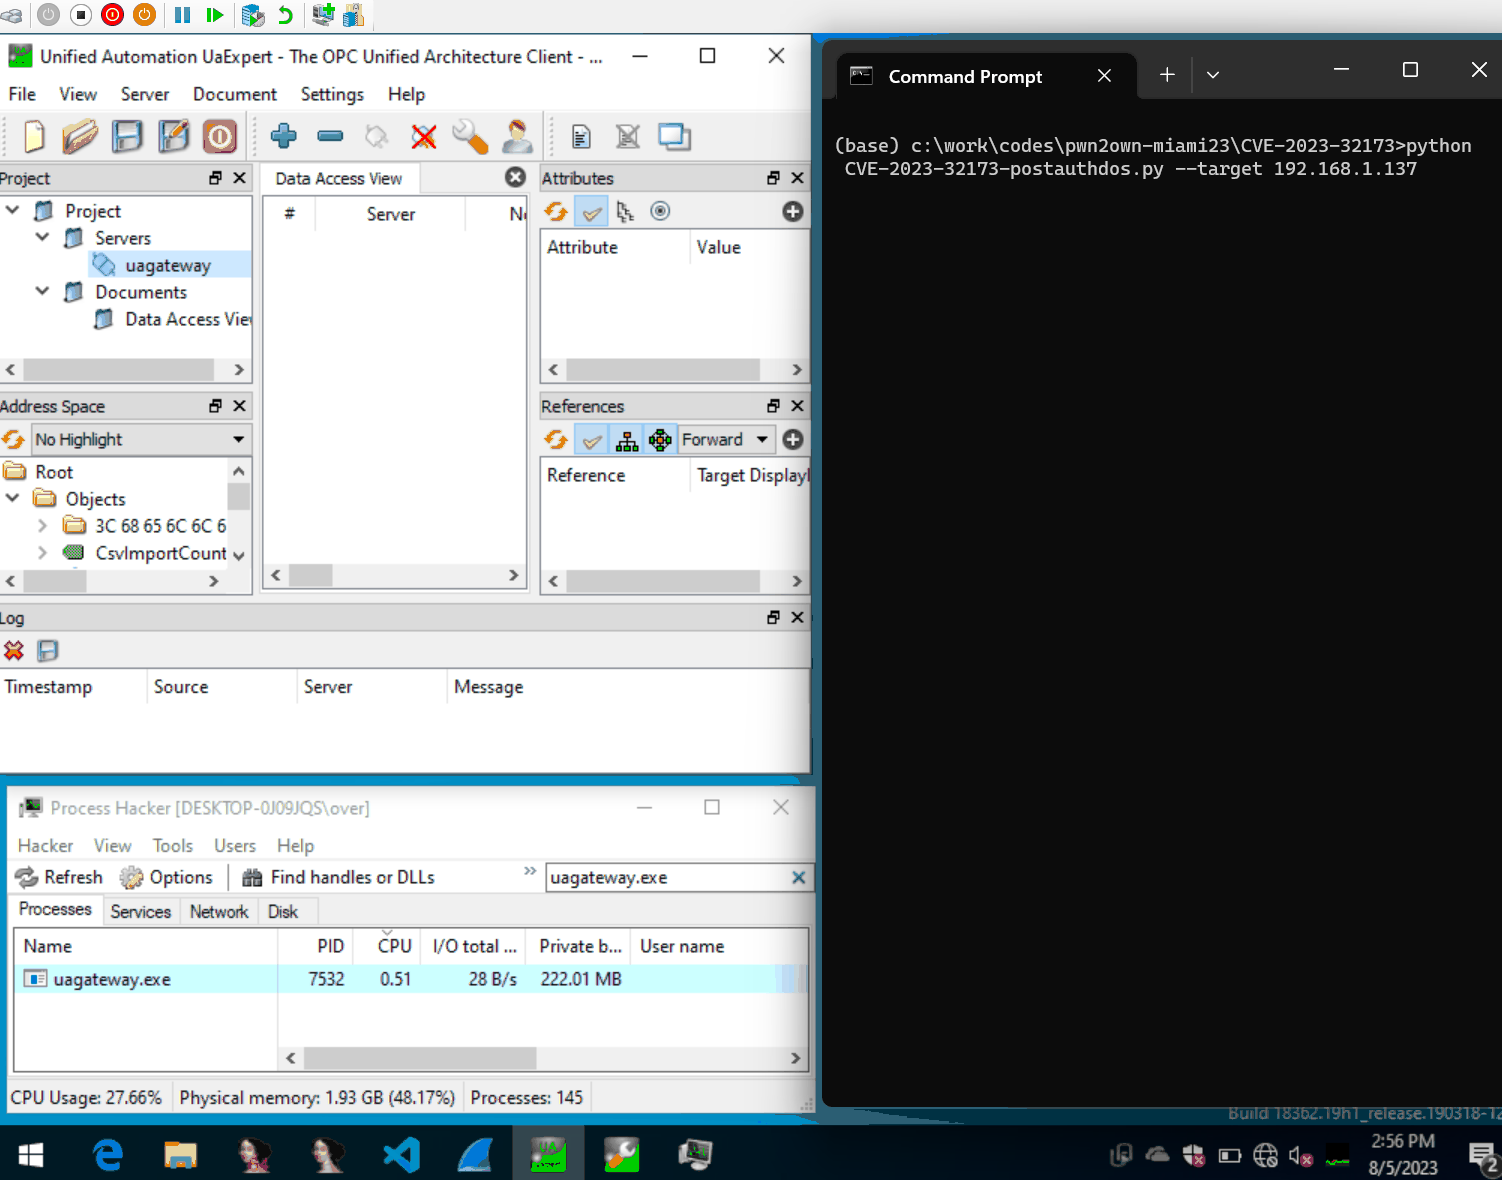This screenshot has height=1180, width=1502.
Task: Click the gray plug connect server icon
Action: coord(377,136)
